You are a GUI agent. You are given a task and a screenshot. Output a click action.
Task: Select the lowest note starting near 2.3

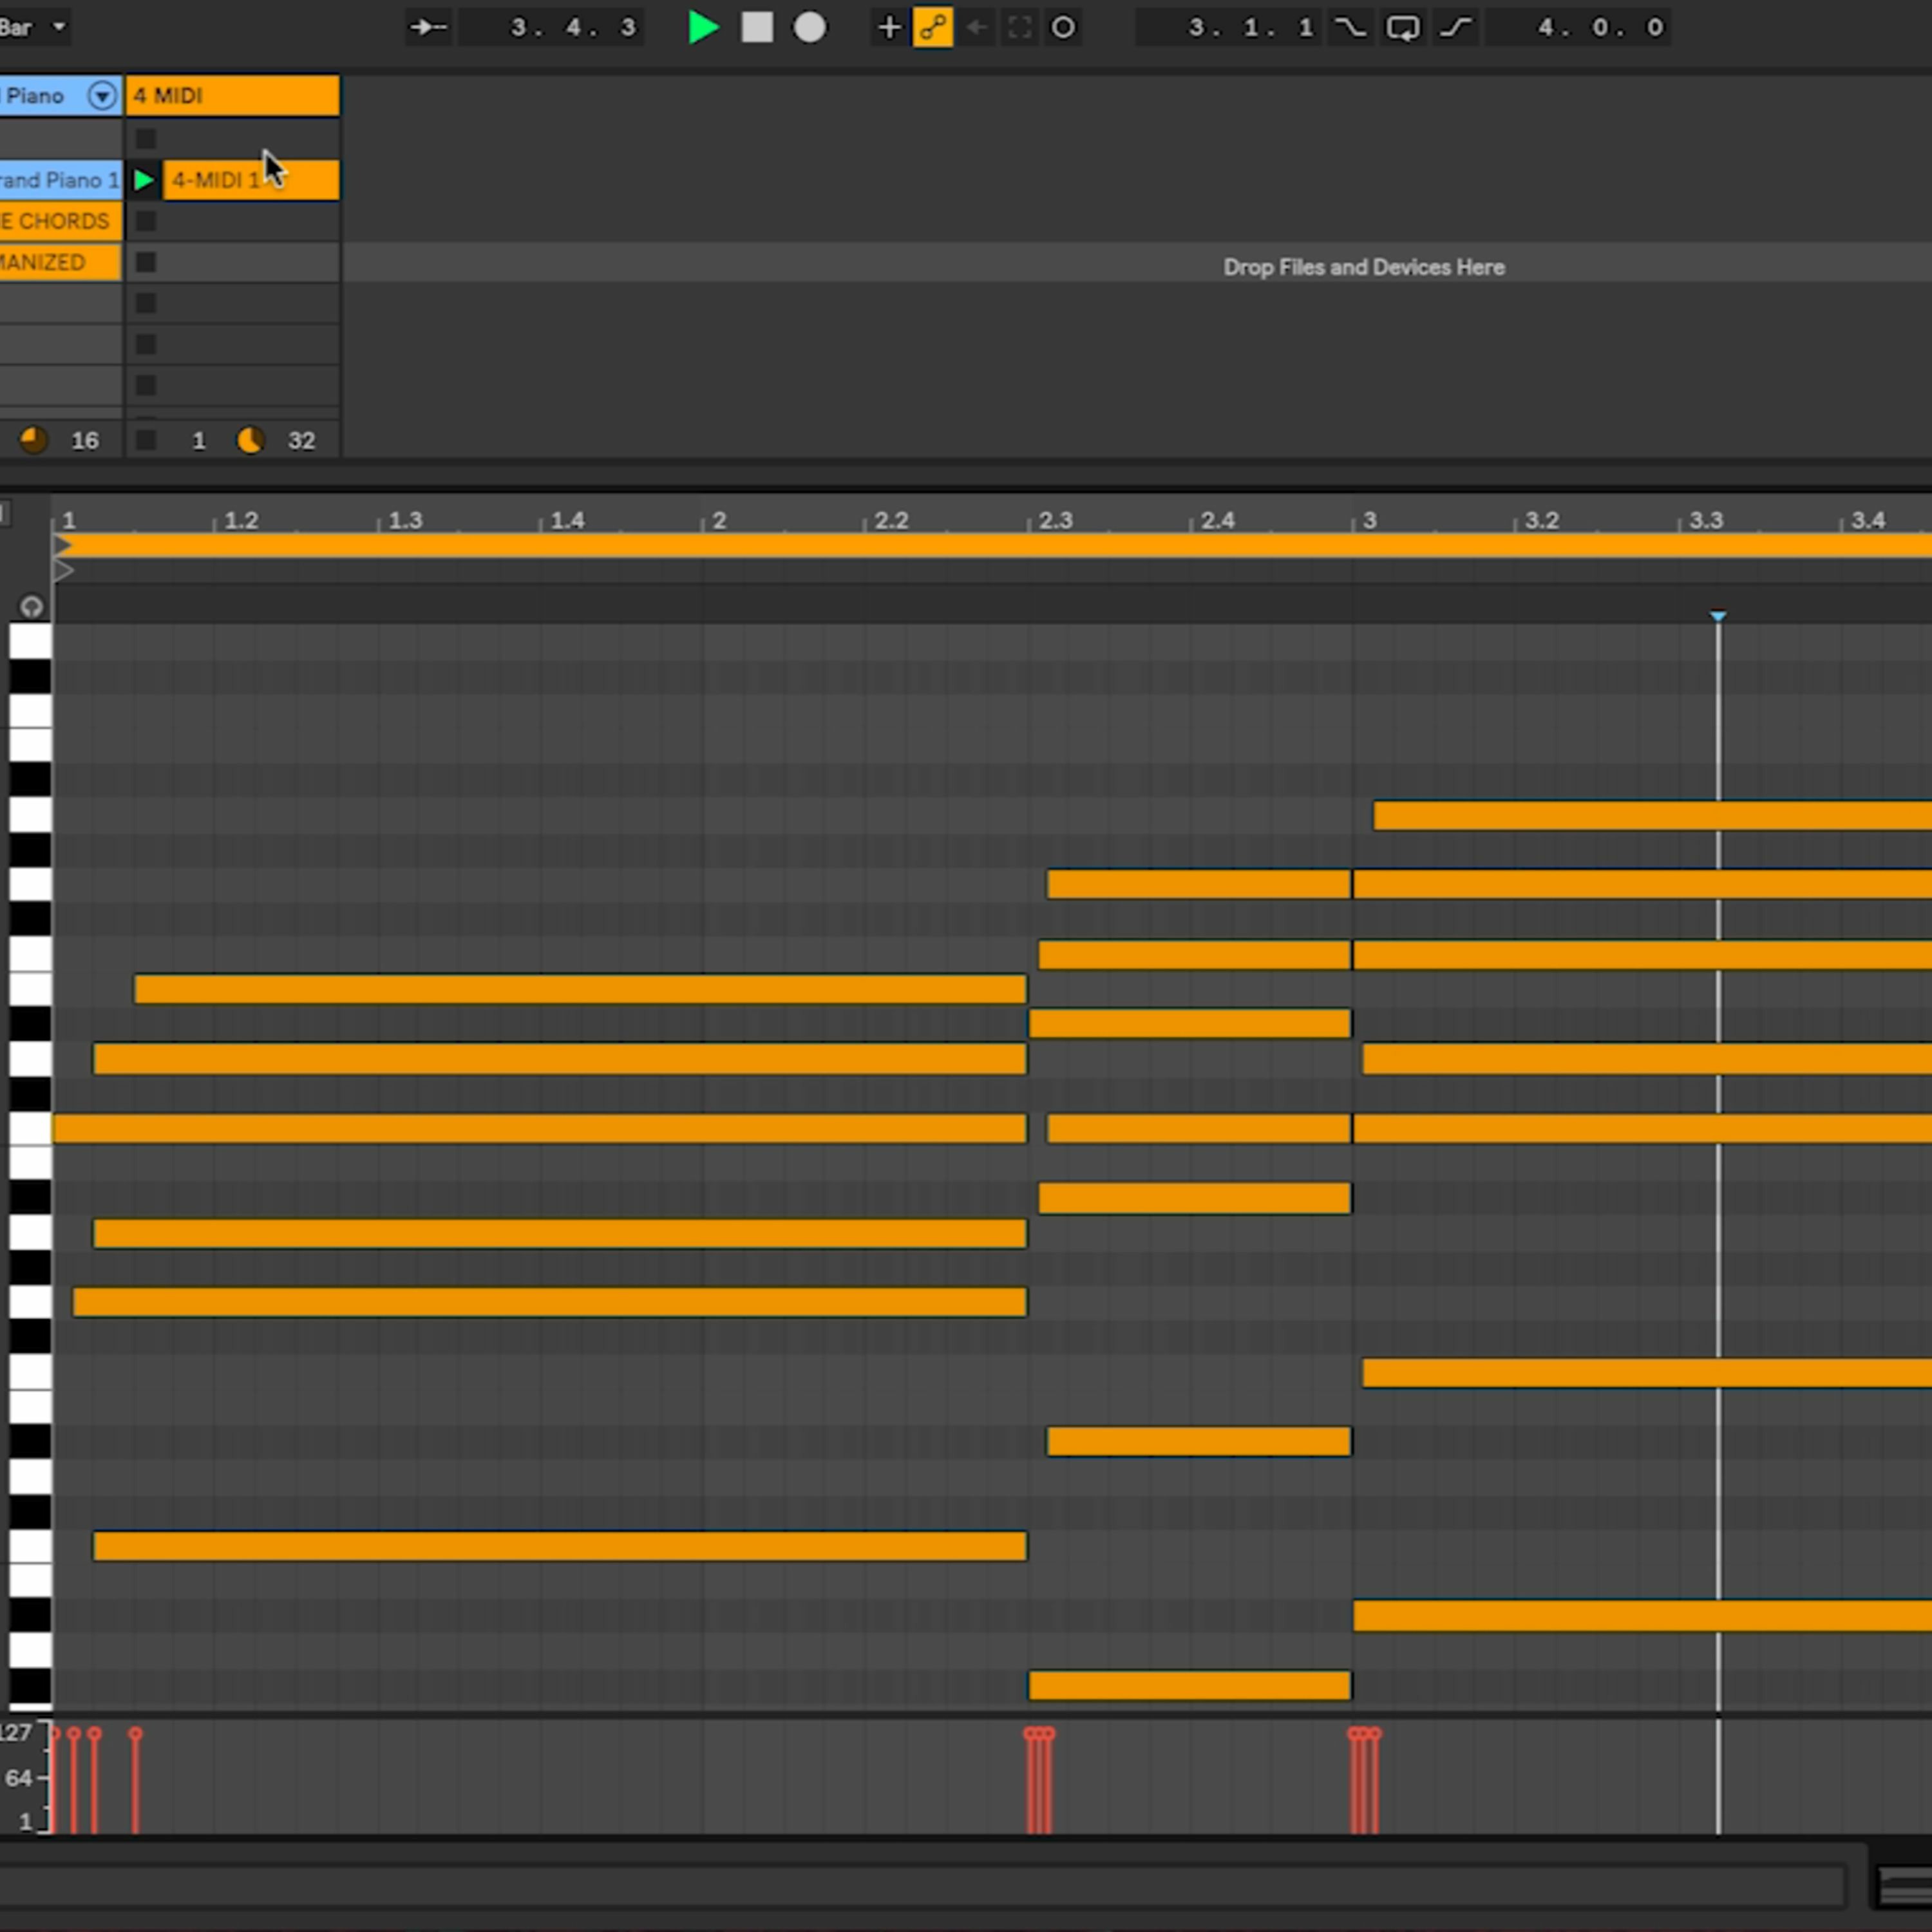[1190, 1685]
